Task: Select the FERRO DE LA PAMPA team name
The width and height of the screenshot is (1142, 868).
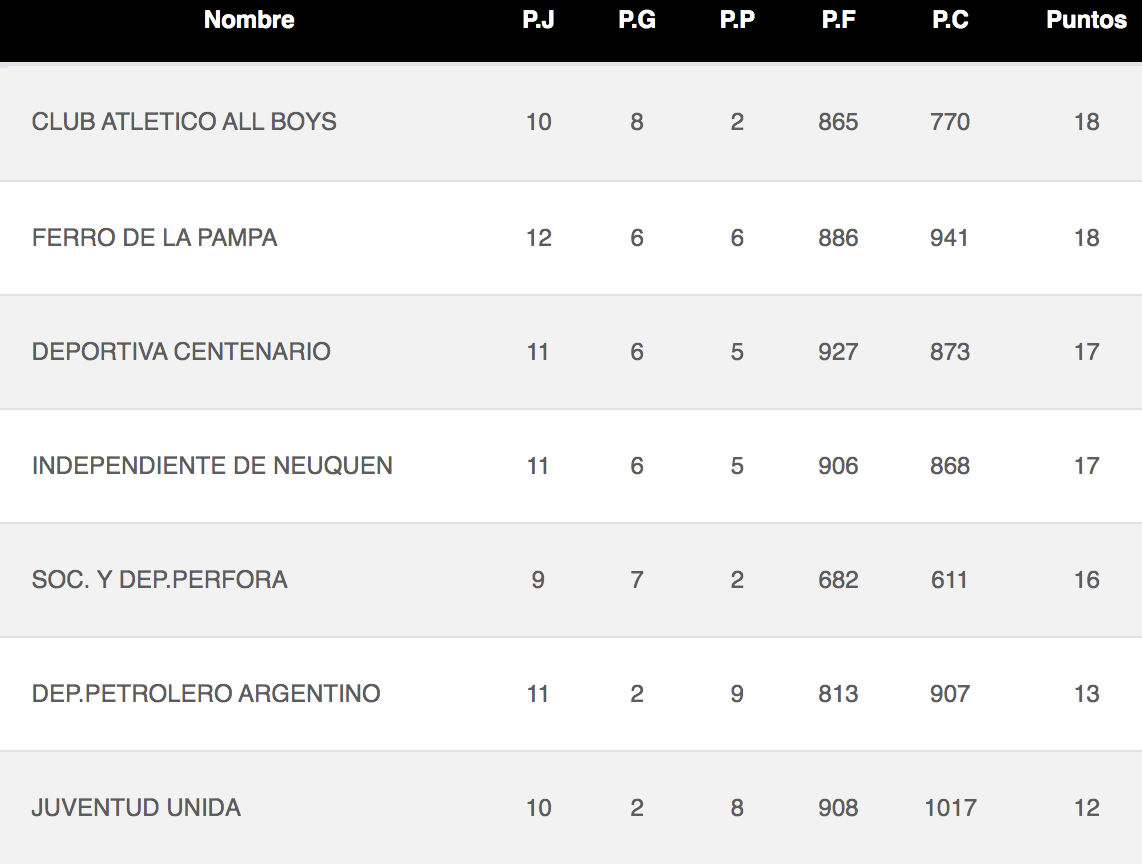Action: 154,238
